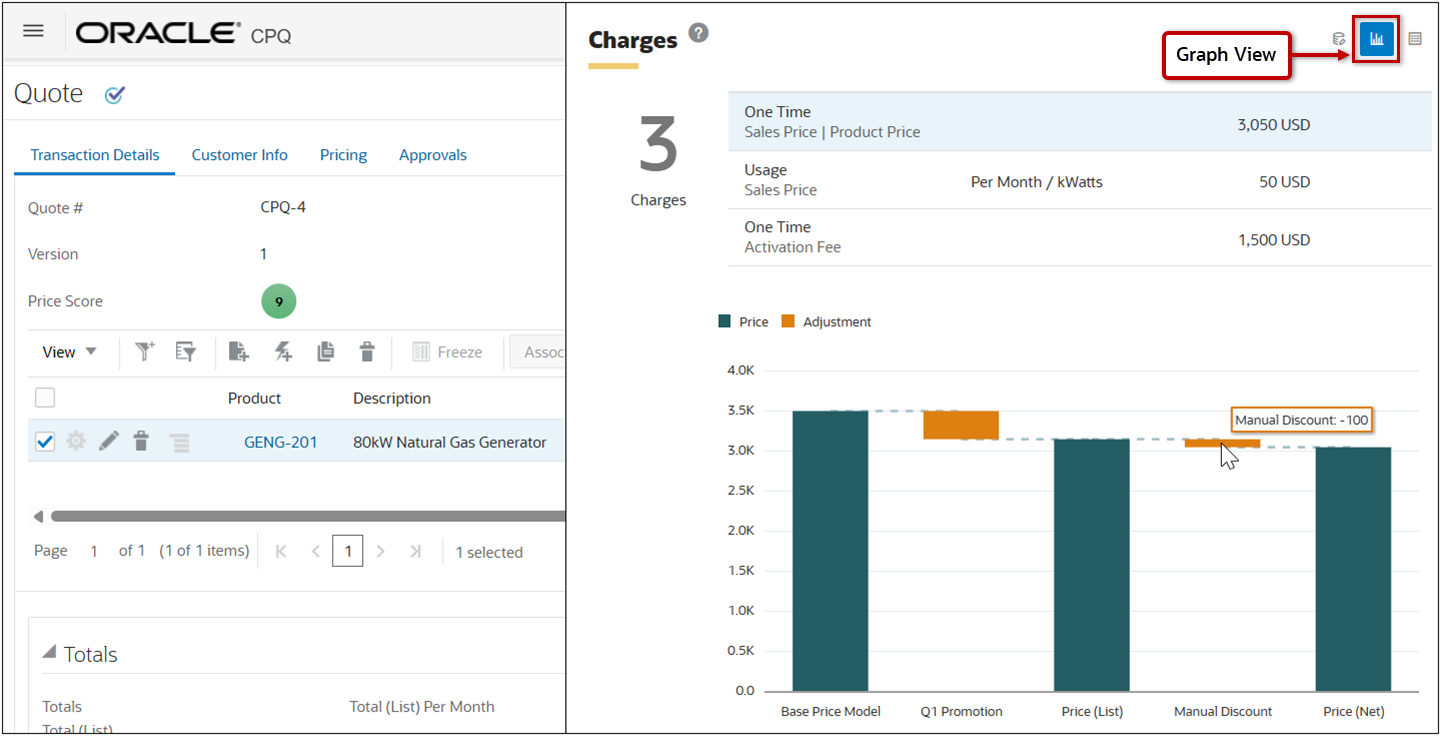1441x736 pixels.
Task: Edit the GENG-201 row with pencil icon
Action: (x=109, y=441)
